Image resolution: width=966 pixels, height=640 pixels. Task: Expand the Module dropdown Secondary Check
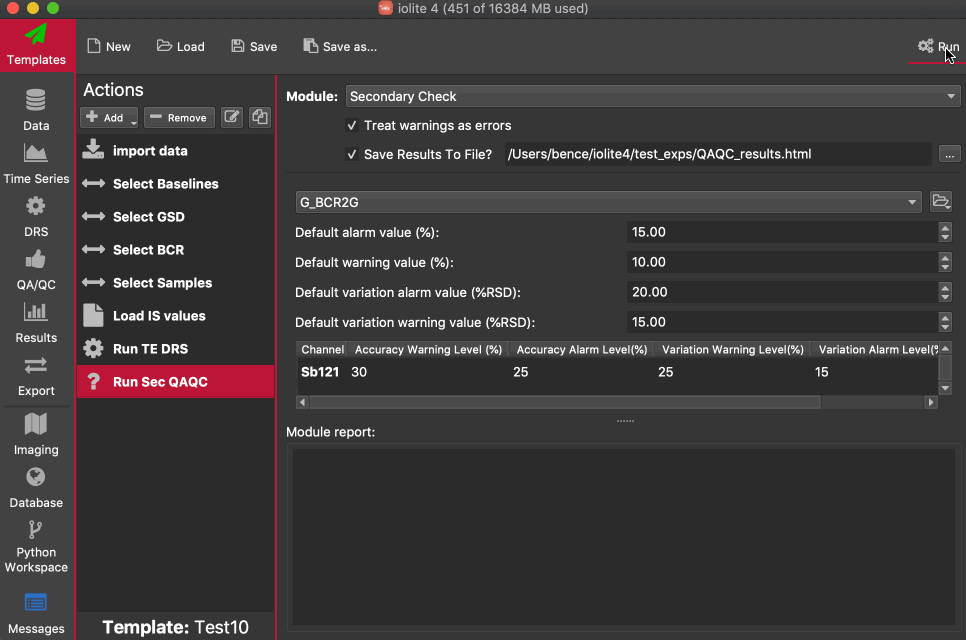point(652,97)
